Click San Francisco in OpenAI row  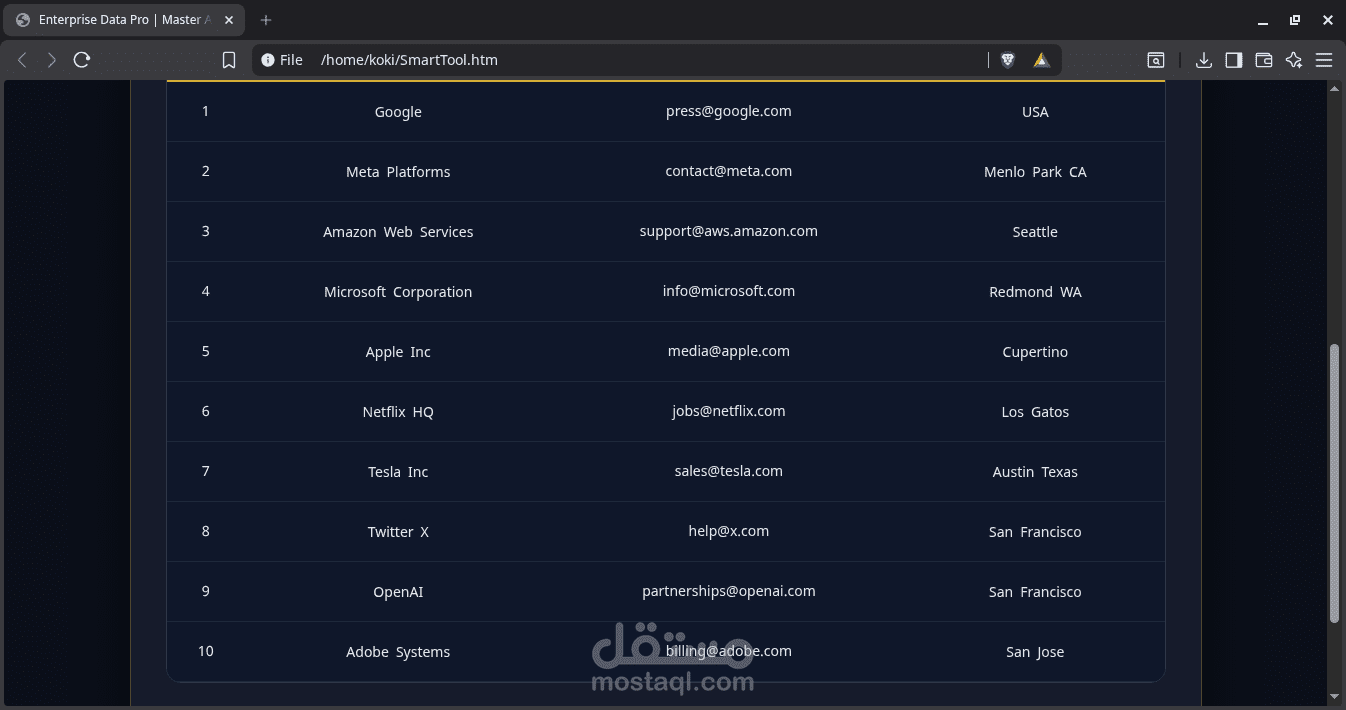(x=1035, y=592)
